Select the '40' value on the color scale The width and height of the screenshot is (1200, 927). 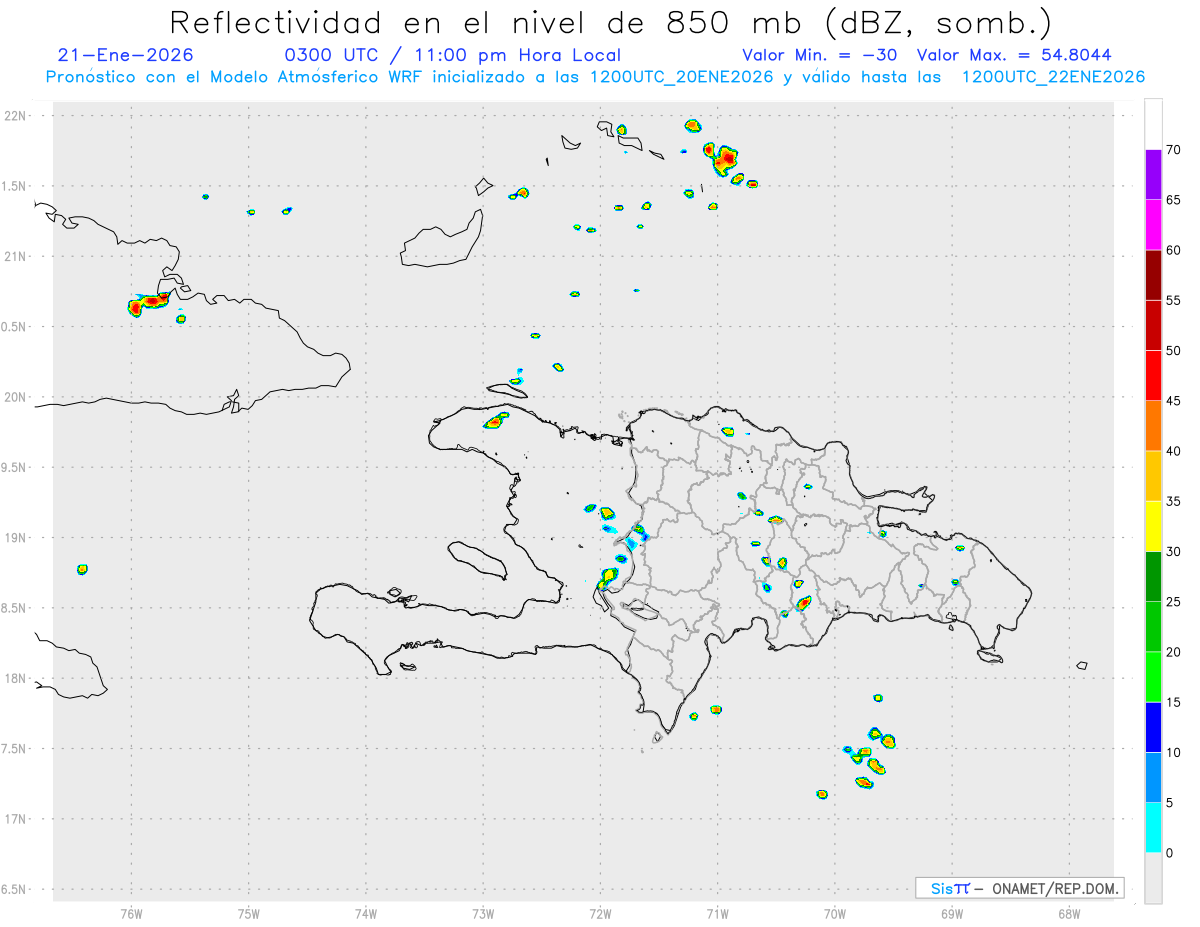point(1174,451)
